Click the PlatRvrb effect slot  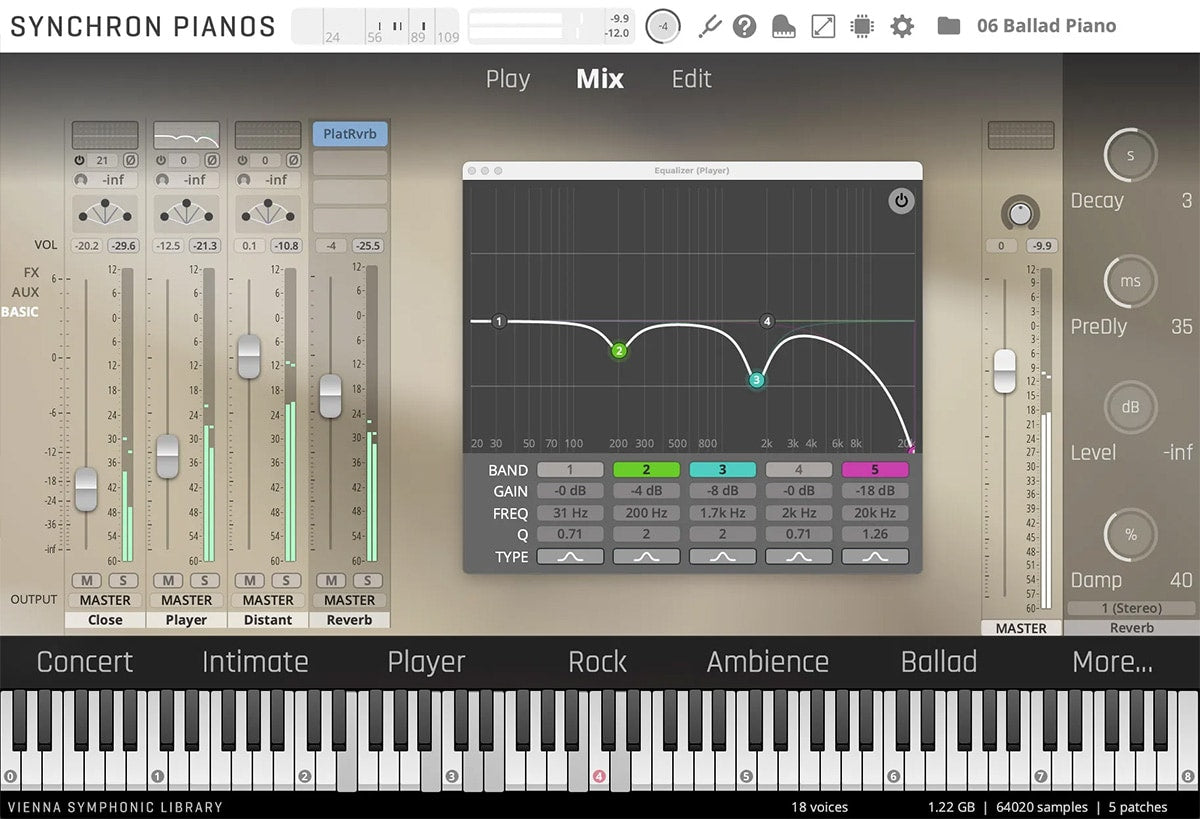349,133
